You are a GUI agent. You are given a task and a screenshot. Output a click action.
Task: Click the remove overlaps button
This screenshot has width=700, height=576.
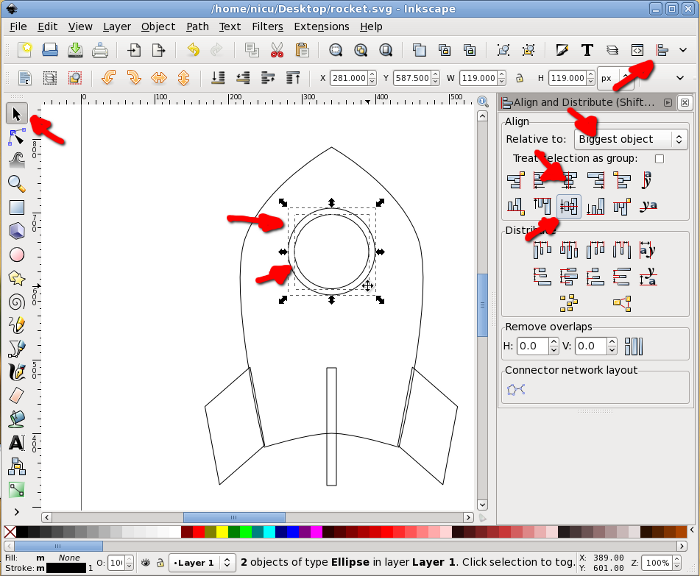(x=634, y=346)
